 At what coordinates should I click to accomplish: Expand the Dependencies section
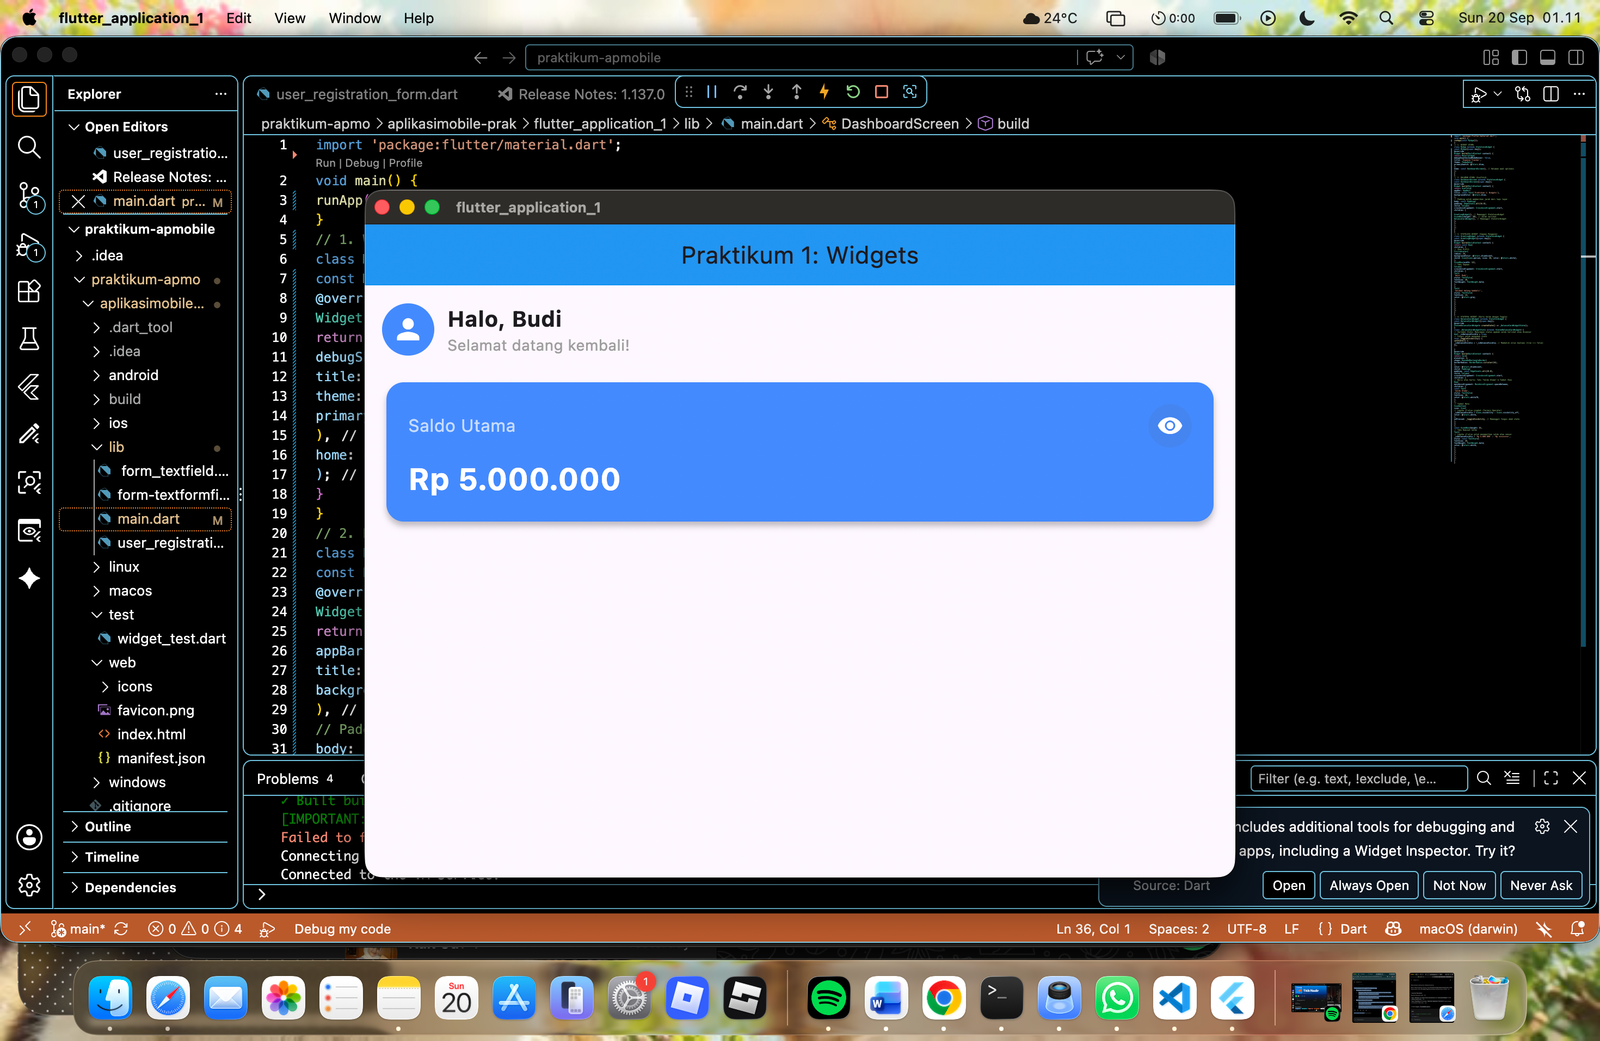click(130, 888)
